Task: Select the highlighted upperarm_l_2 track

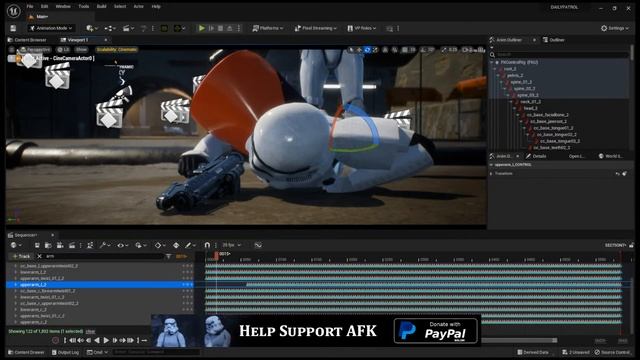Action: pyautogui.click(x=100, y=284)
